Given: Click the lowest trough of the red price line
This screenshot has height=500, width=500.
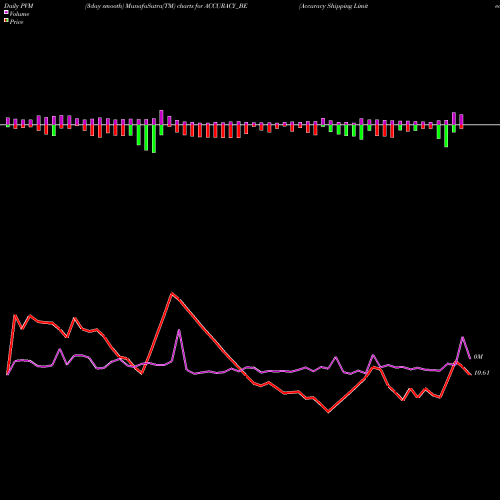Looking at the screenshot, I should 328,412.
